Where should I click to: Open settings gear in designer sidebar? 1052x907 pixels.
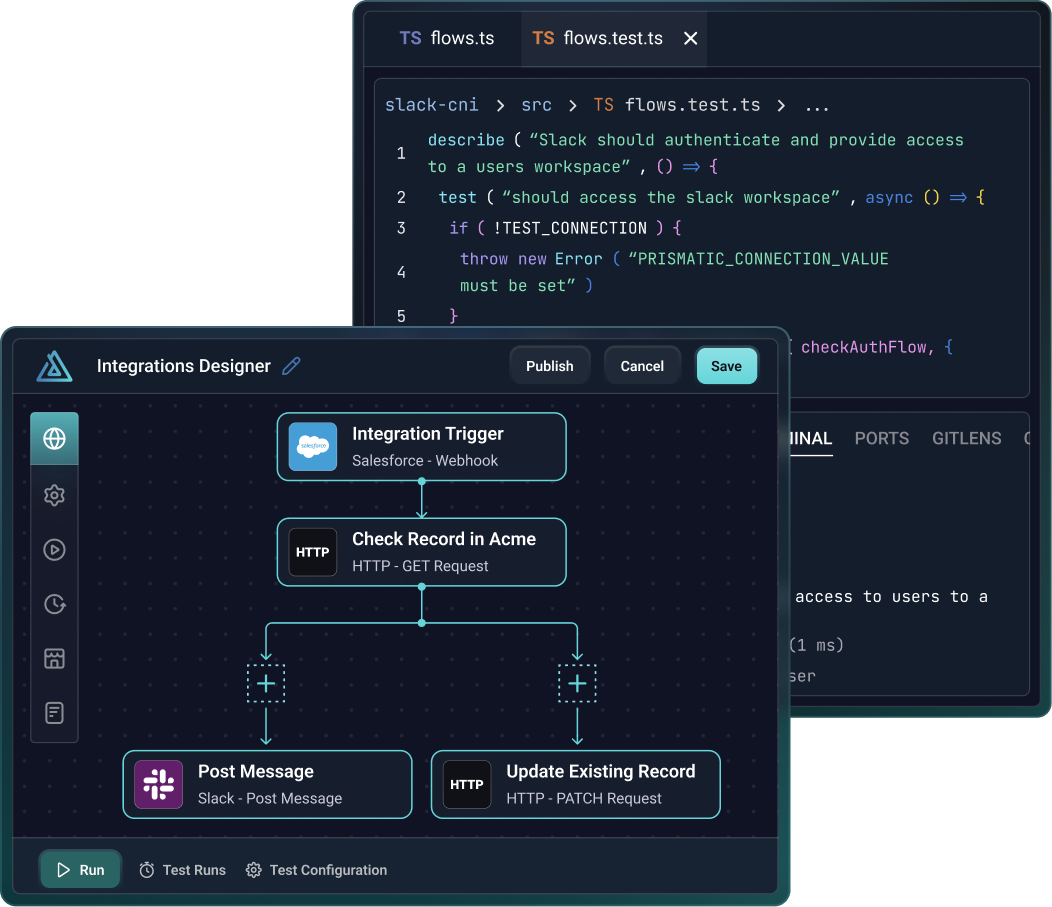(54, 495)
